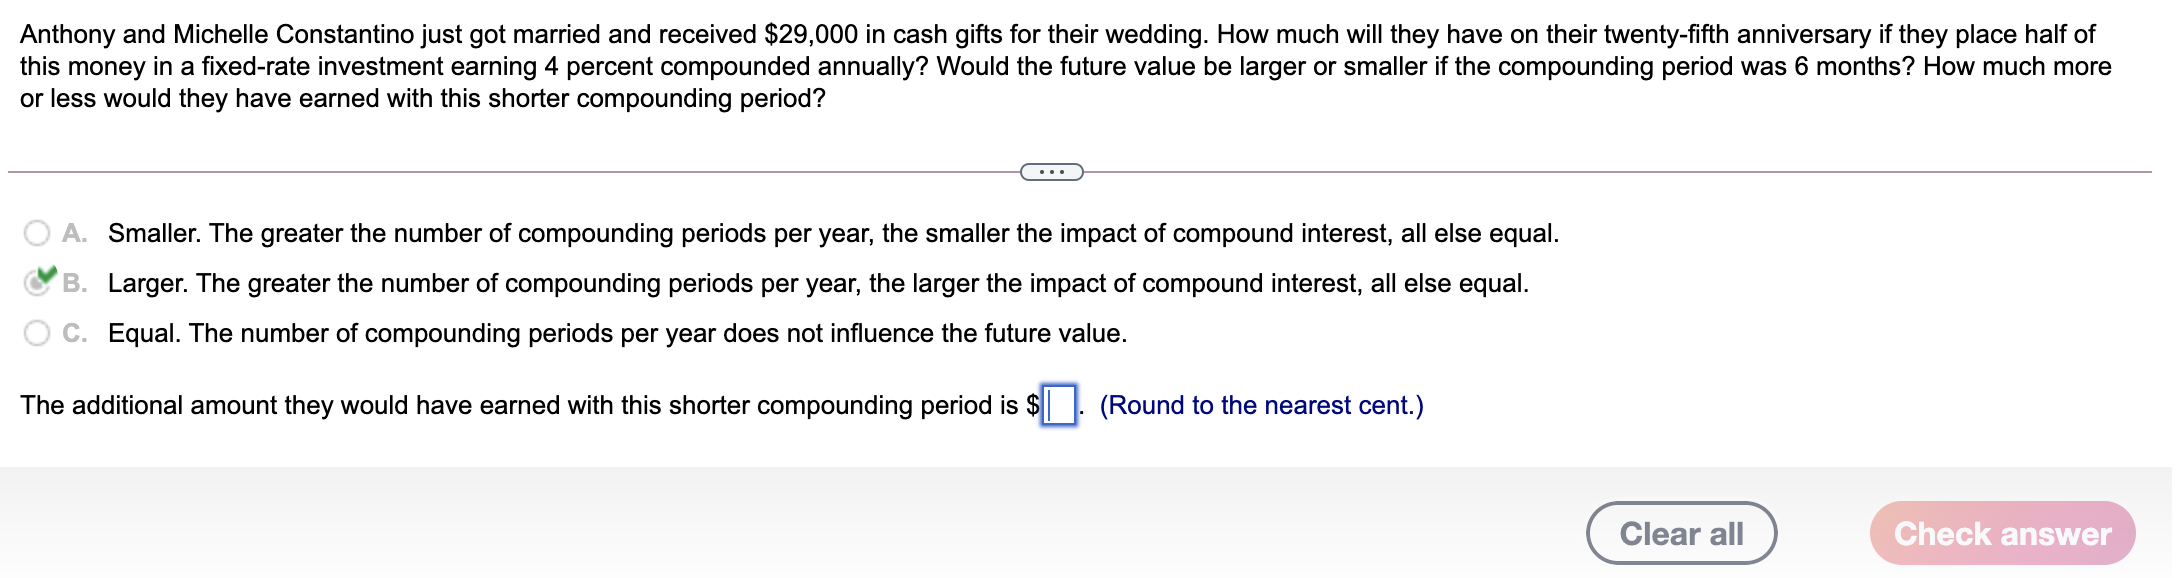Click the letter label 'C.' beside third option

click(76, 333)
